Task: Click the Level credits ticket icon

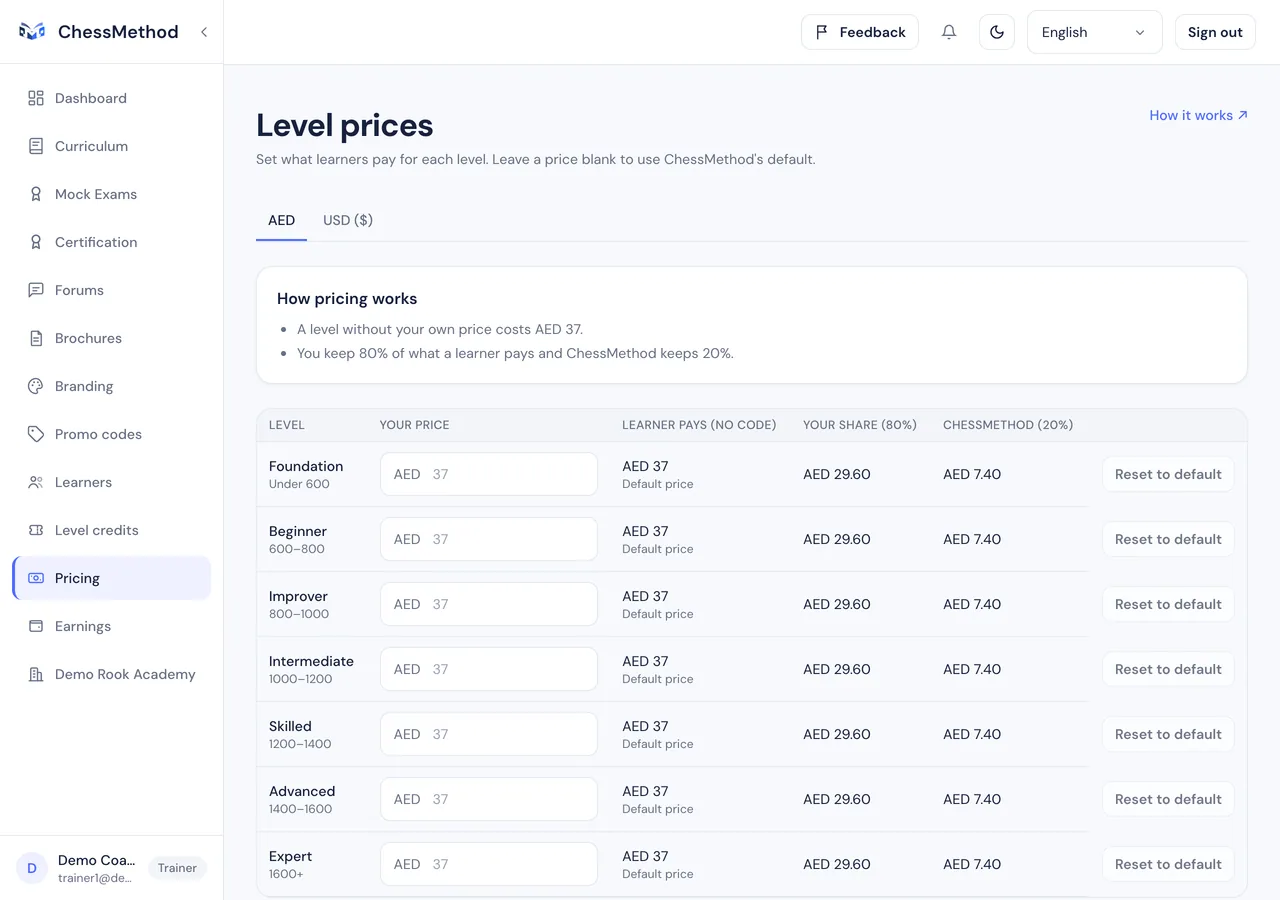Action: 36,530
